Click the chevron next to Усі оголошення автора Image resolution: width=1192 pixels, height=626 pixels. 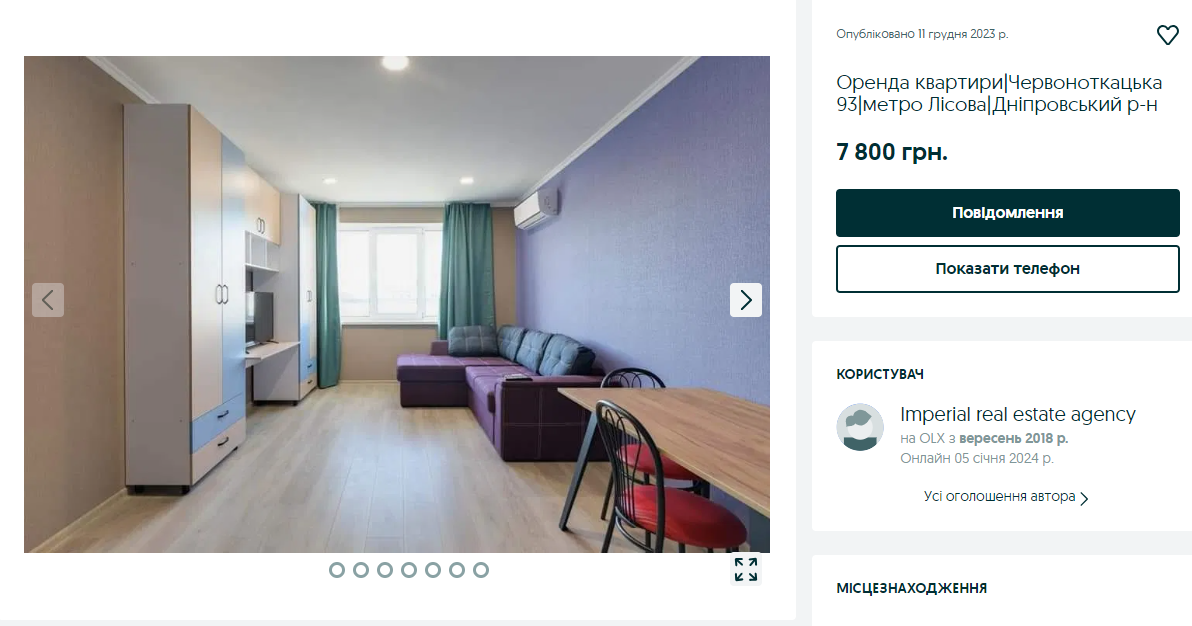click(1085, 499)
